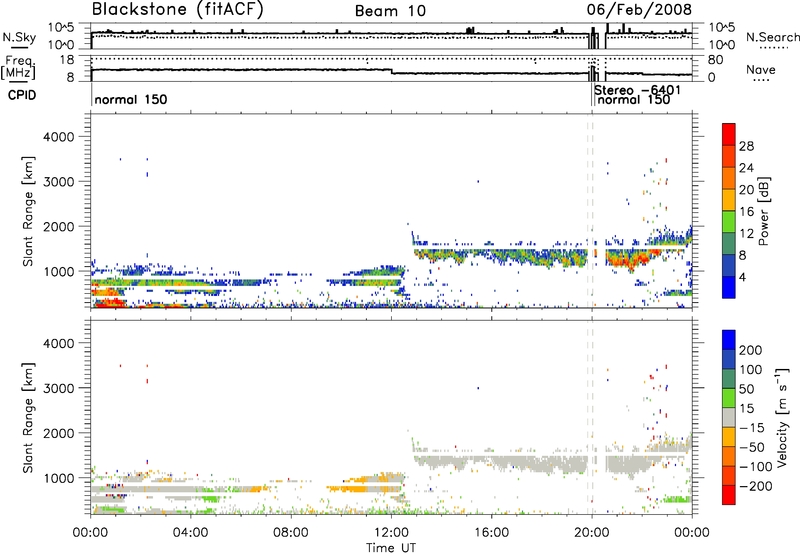This screenshot has height=554, width=800.
Task: Click the 'Freq. [MHz]' axis label
Action: click(19, 68)
